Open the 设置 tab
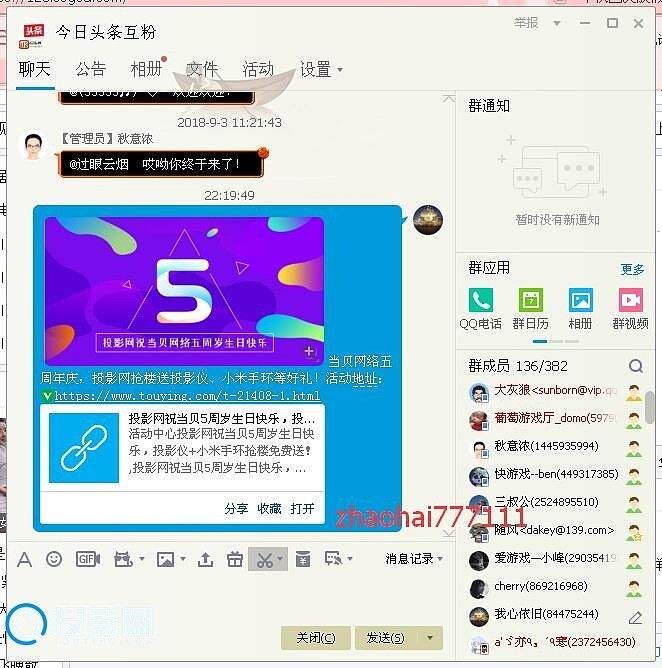Image resolution: width=662 pixels, height=668 pixels. coord(316,69)
